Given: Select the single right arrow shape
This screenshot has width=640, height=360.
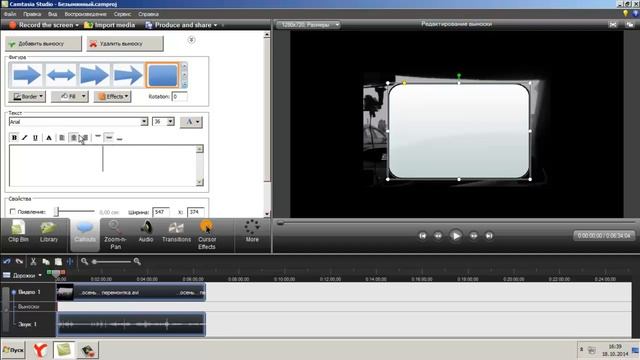Looking at the screenshot, I should point(27,75).
